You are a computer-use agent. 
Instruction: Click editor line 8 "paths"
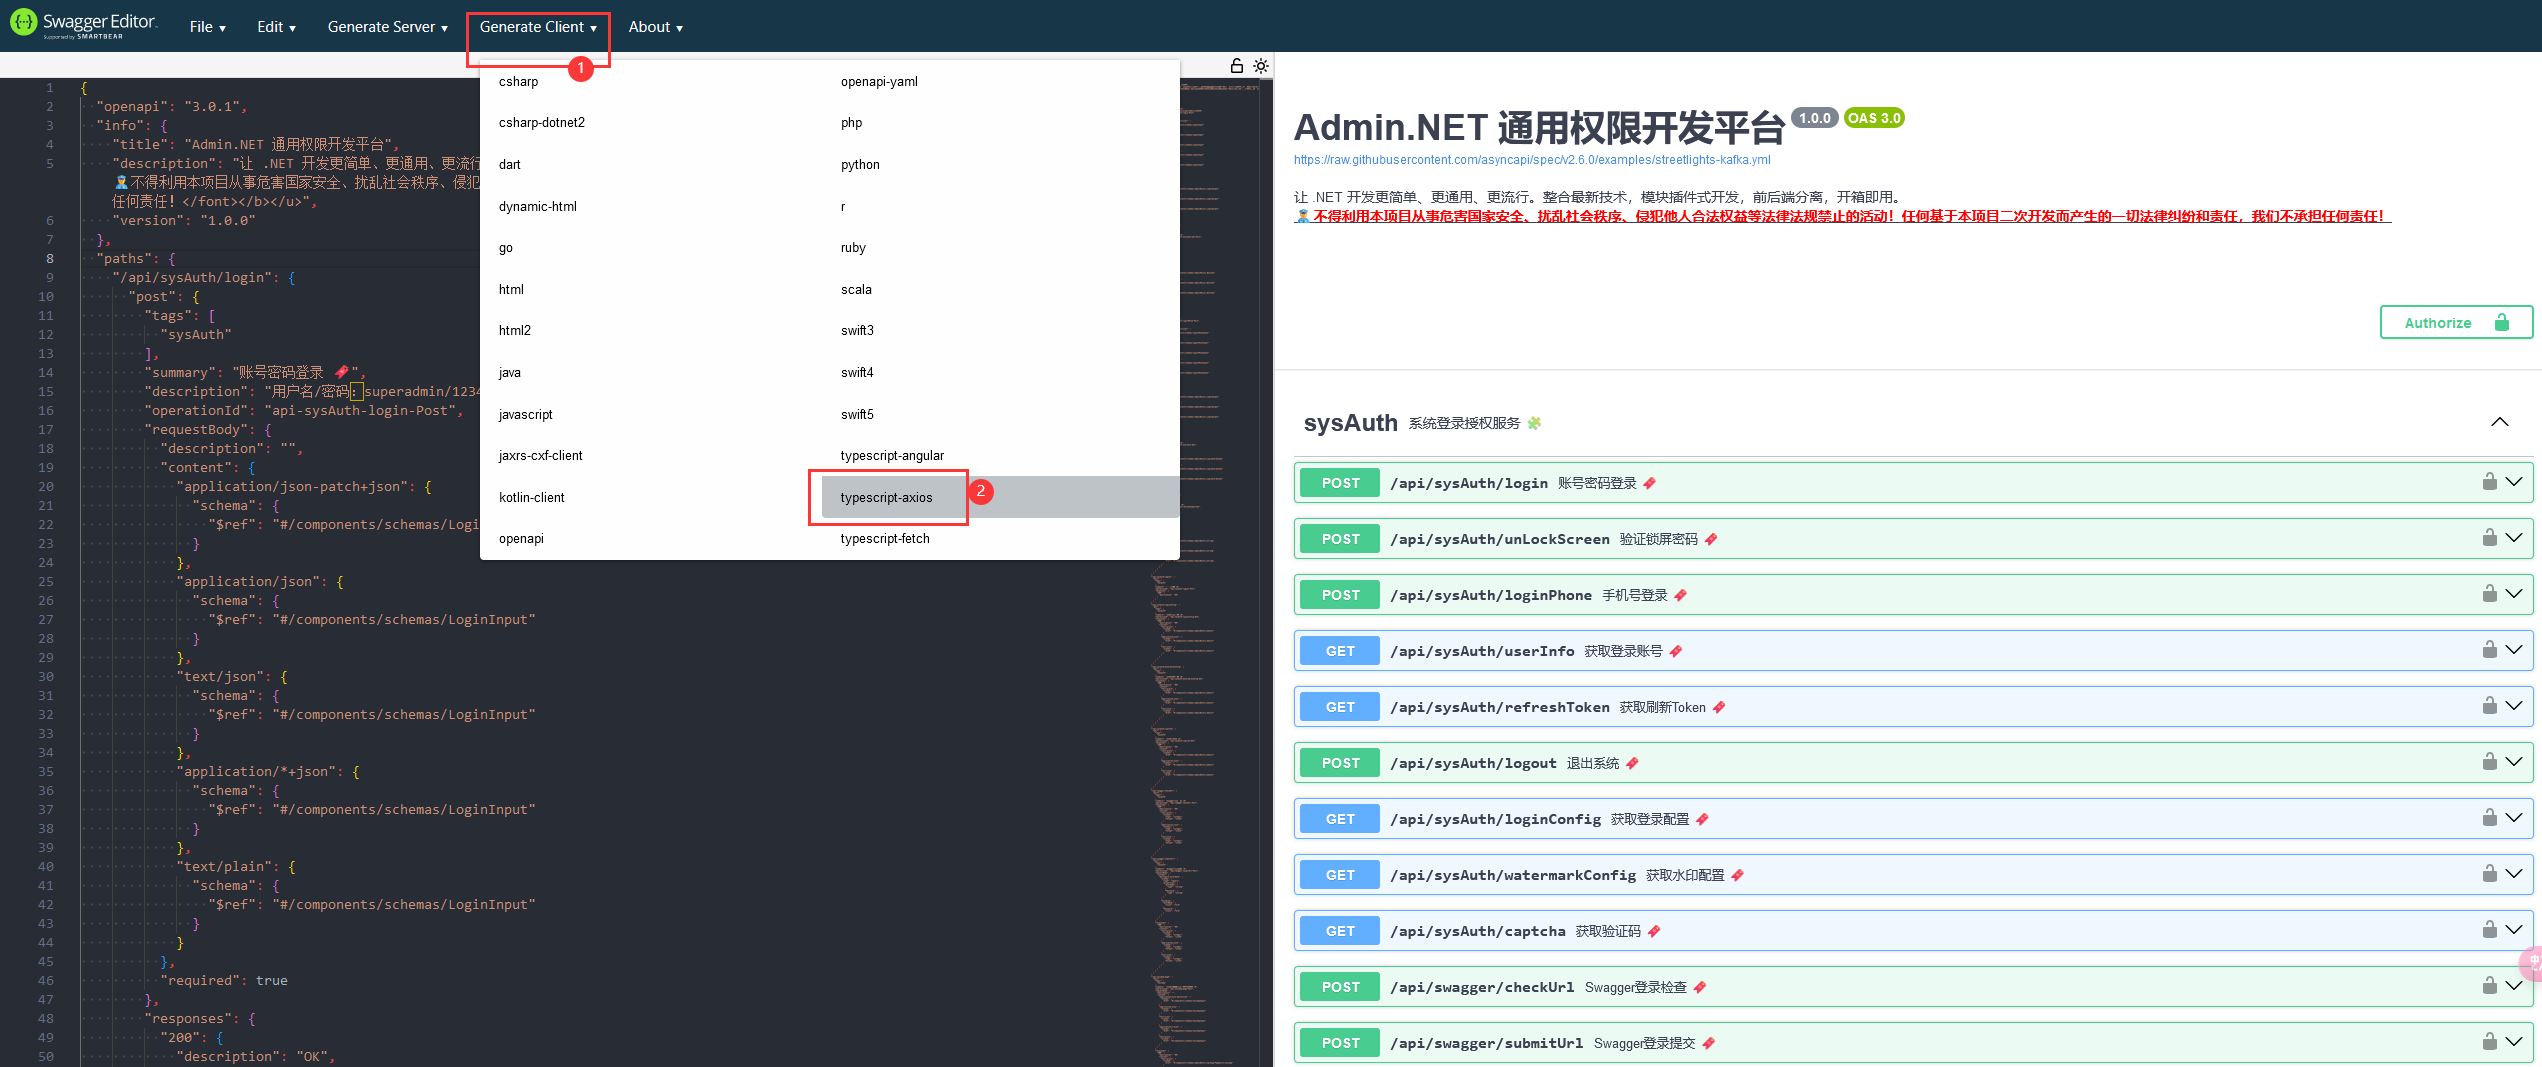(x=136, y=259)
